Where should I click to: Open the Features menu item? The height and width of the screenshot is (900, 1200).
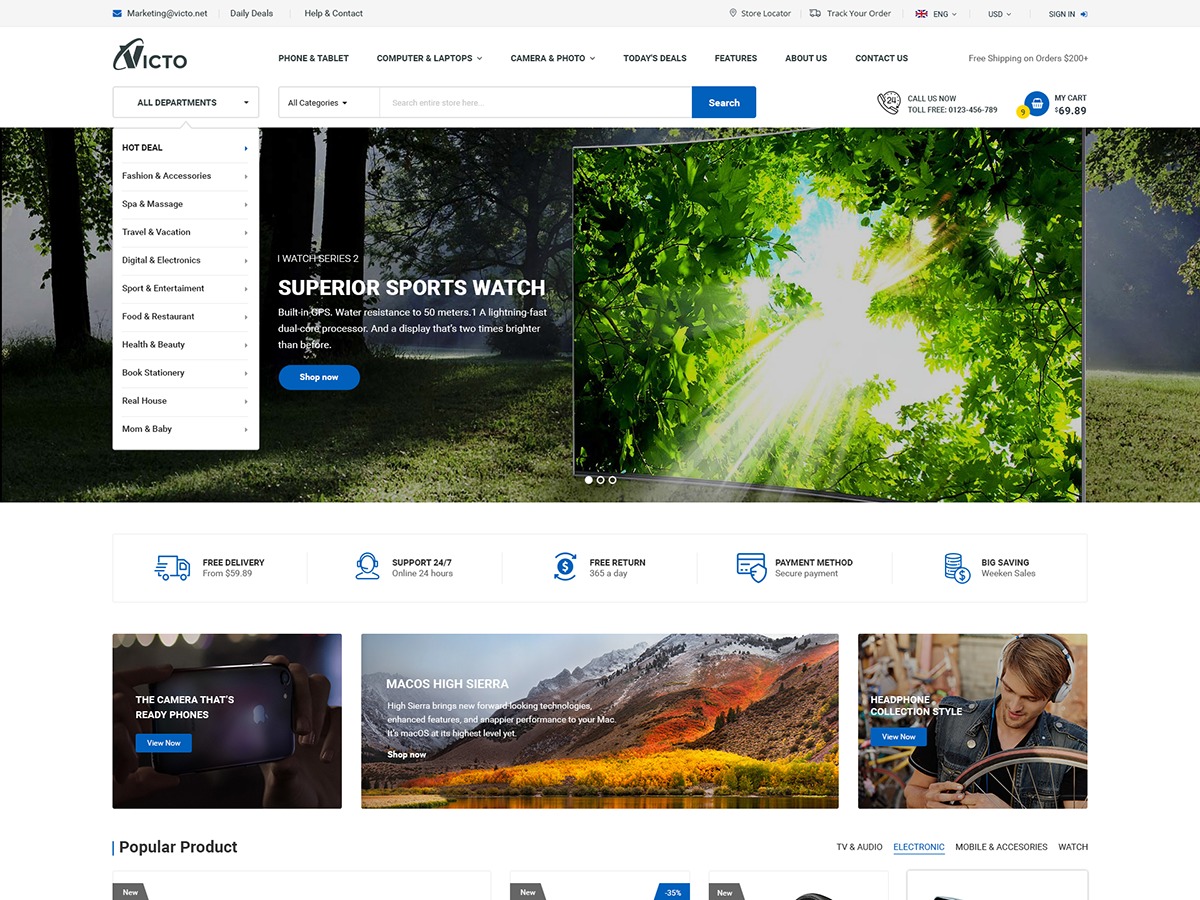coord(736,58)
